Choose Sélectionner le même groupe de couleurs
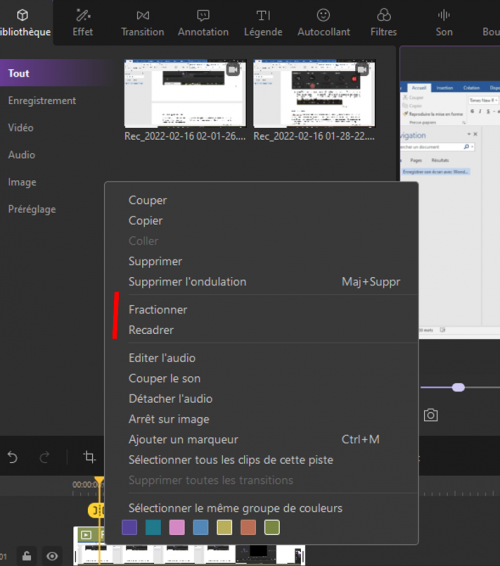 tap(261, 508)
